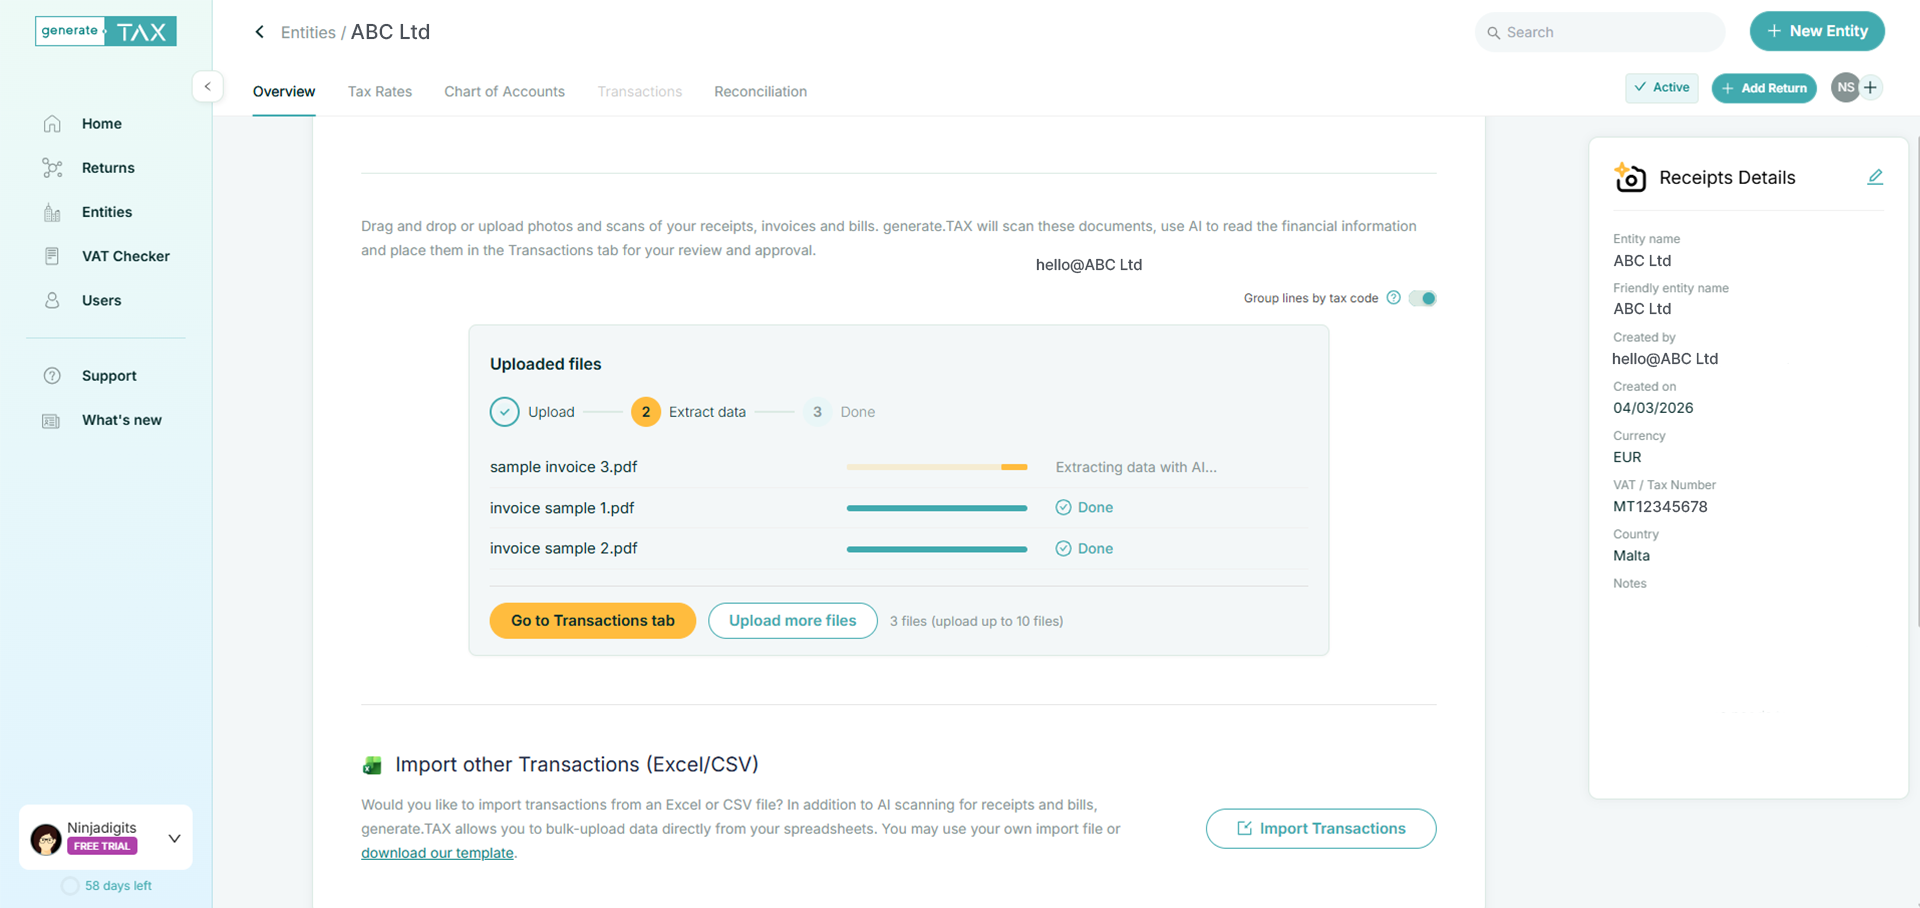Collapse the sidebar with the chevron
This screenshot has width=1920, height=908.
(x=207, y=86)
